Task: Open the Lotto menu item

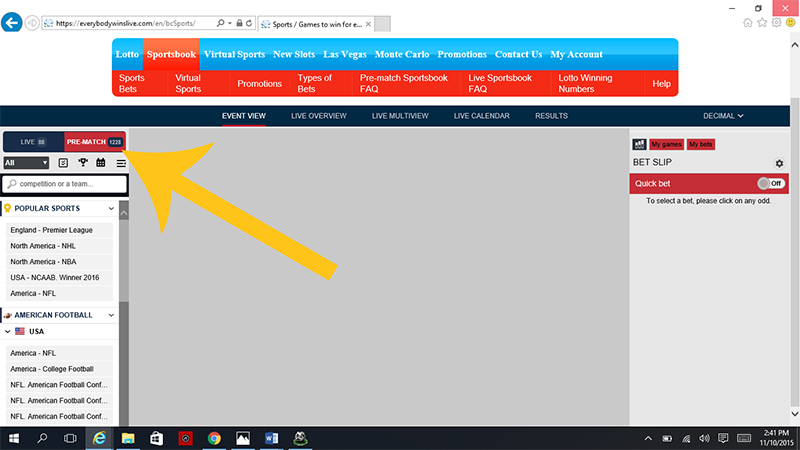Action: pos(127,54)
